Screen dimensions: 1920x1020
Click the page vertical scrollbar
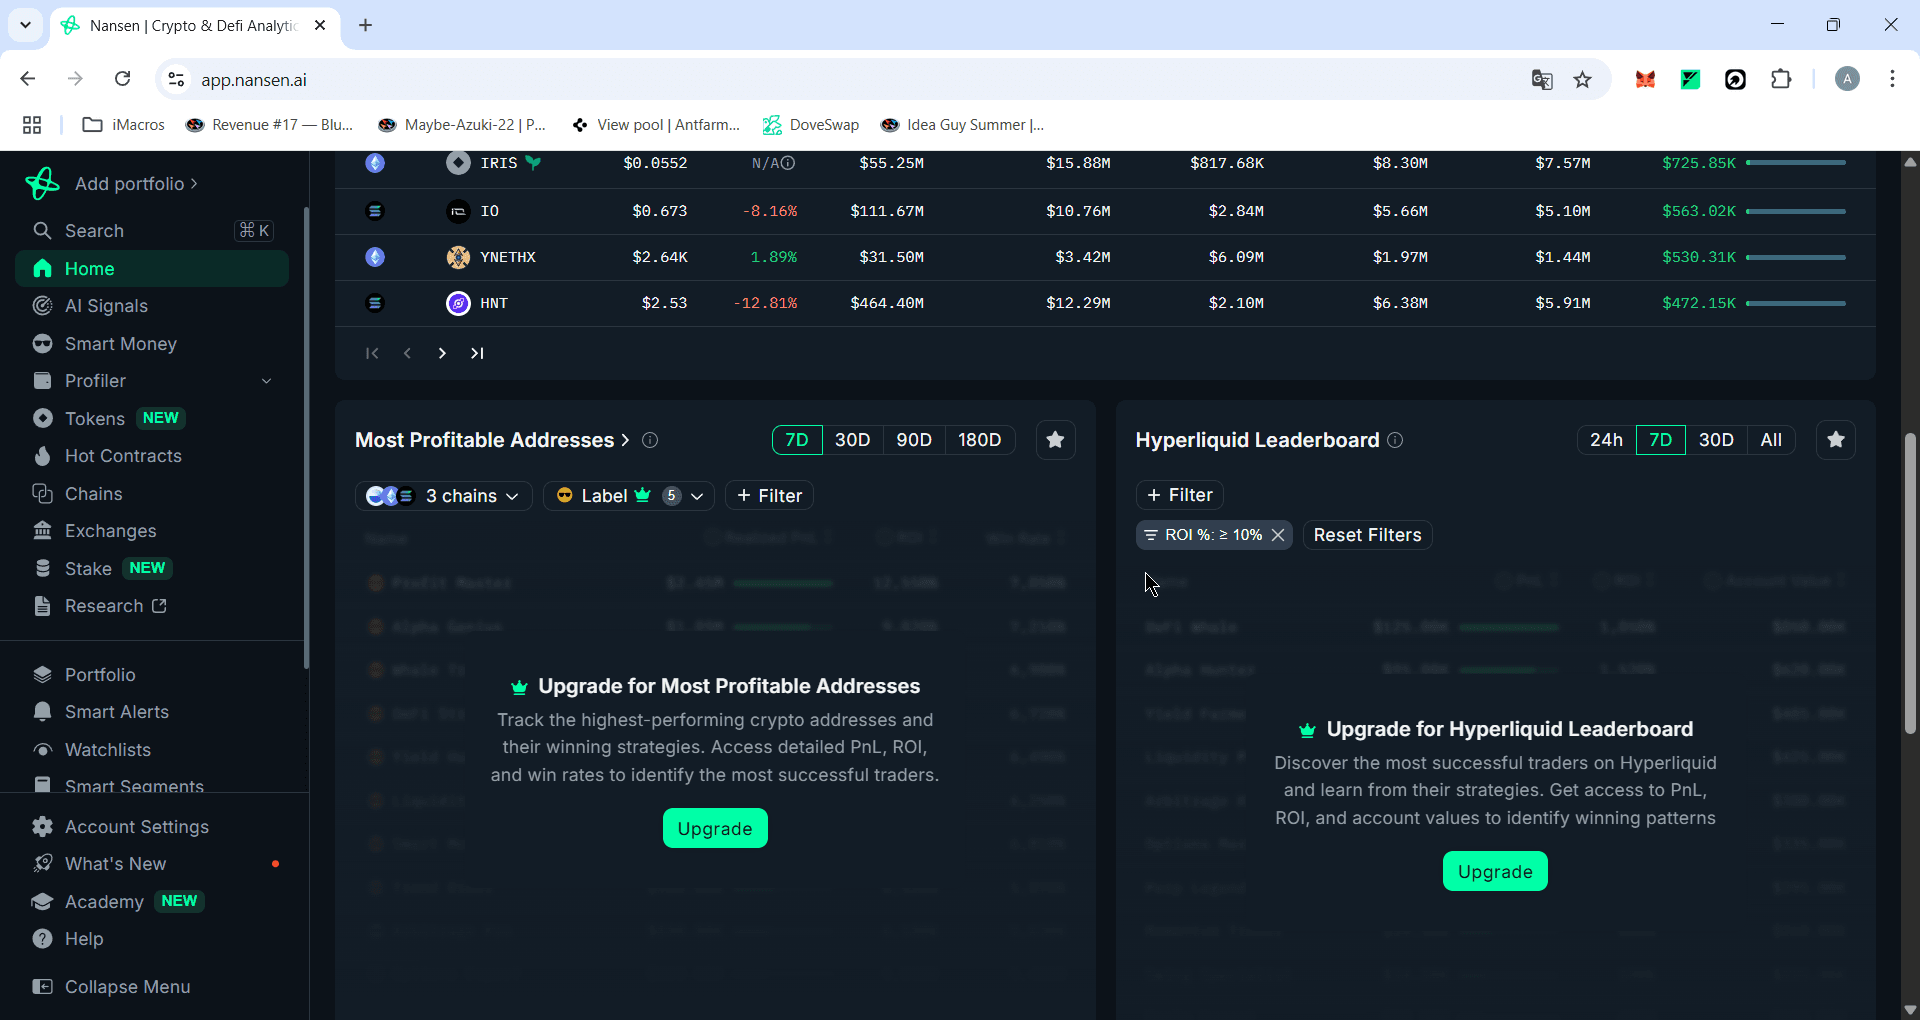1910,585
